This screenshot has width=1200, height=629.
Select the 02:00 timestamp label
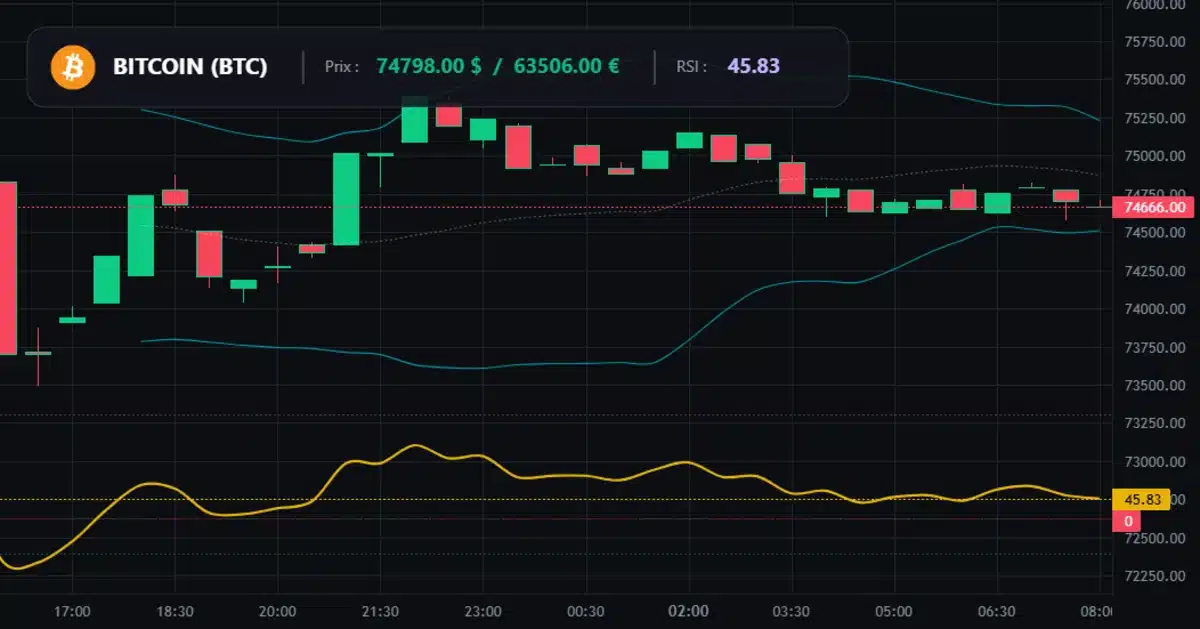[689, 611]
